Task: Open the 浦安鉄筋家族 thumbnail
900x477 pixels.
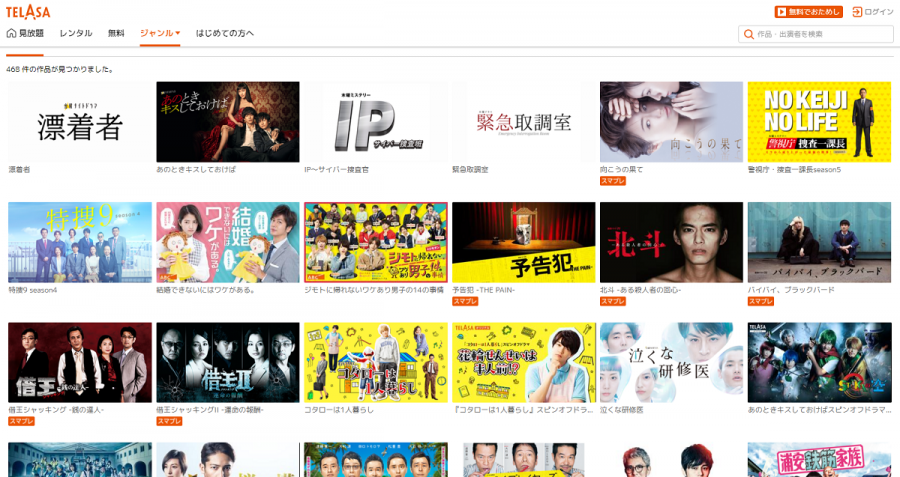Action: tap(819, 460)
